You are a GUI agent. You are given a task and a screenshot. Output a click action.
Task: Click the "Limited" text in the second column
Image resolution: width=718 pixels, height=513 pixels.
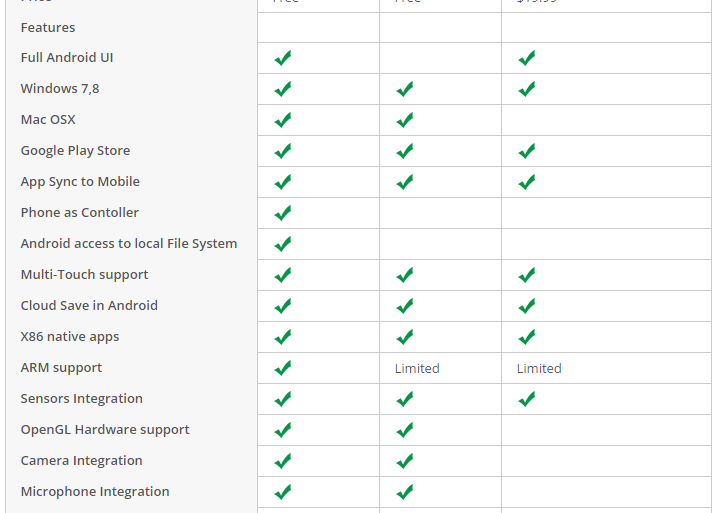pyautogui.click(x=417, y=368)
